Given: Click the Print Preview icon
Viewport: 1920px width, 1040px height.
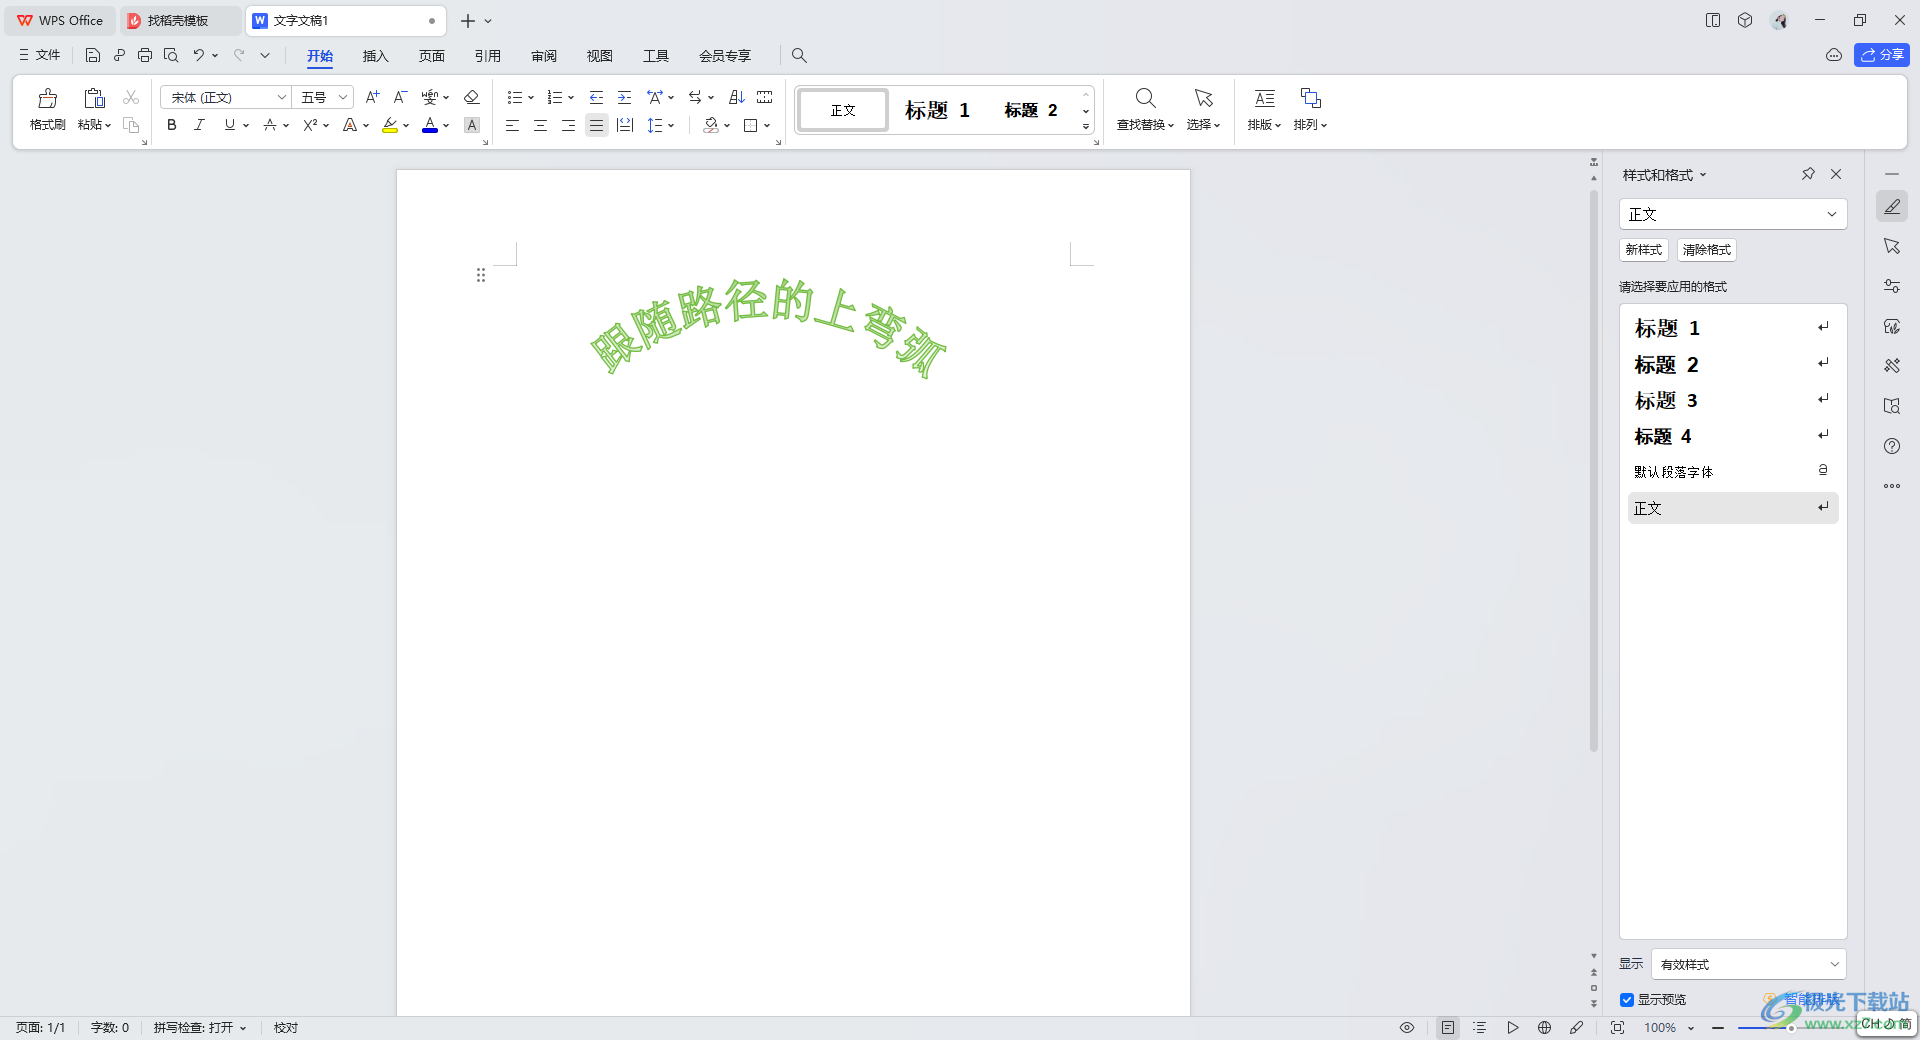Looking at the screenshot, I should pyautogui.click(x=171, y=55).
